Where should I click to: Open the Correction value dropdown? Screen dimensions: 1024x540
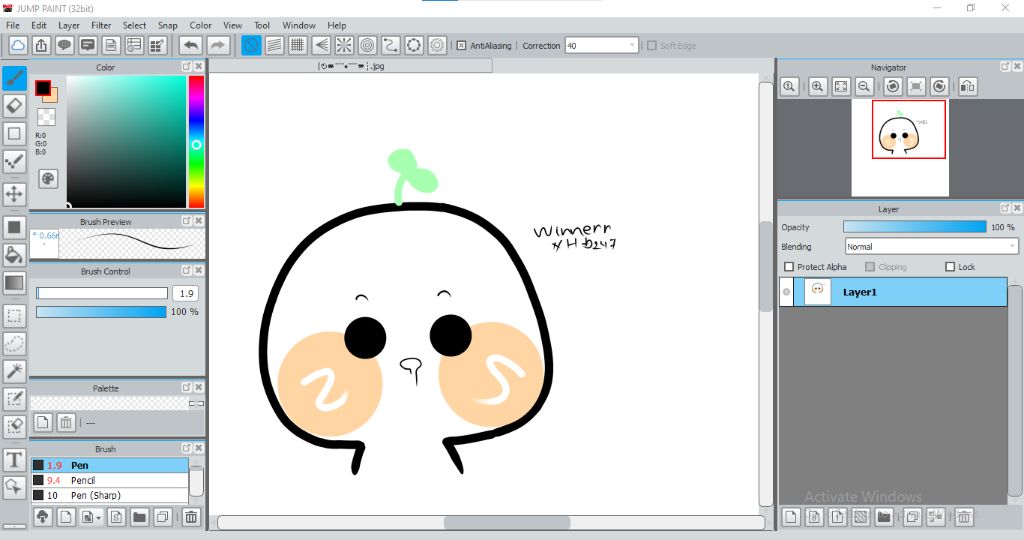(632, 46)
